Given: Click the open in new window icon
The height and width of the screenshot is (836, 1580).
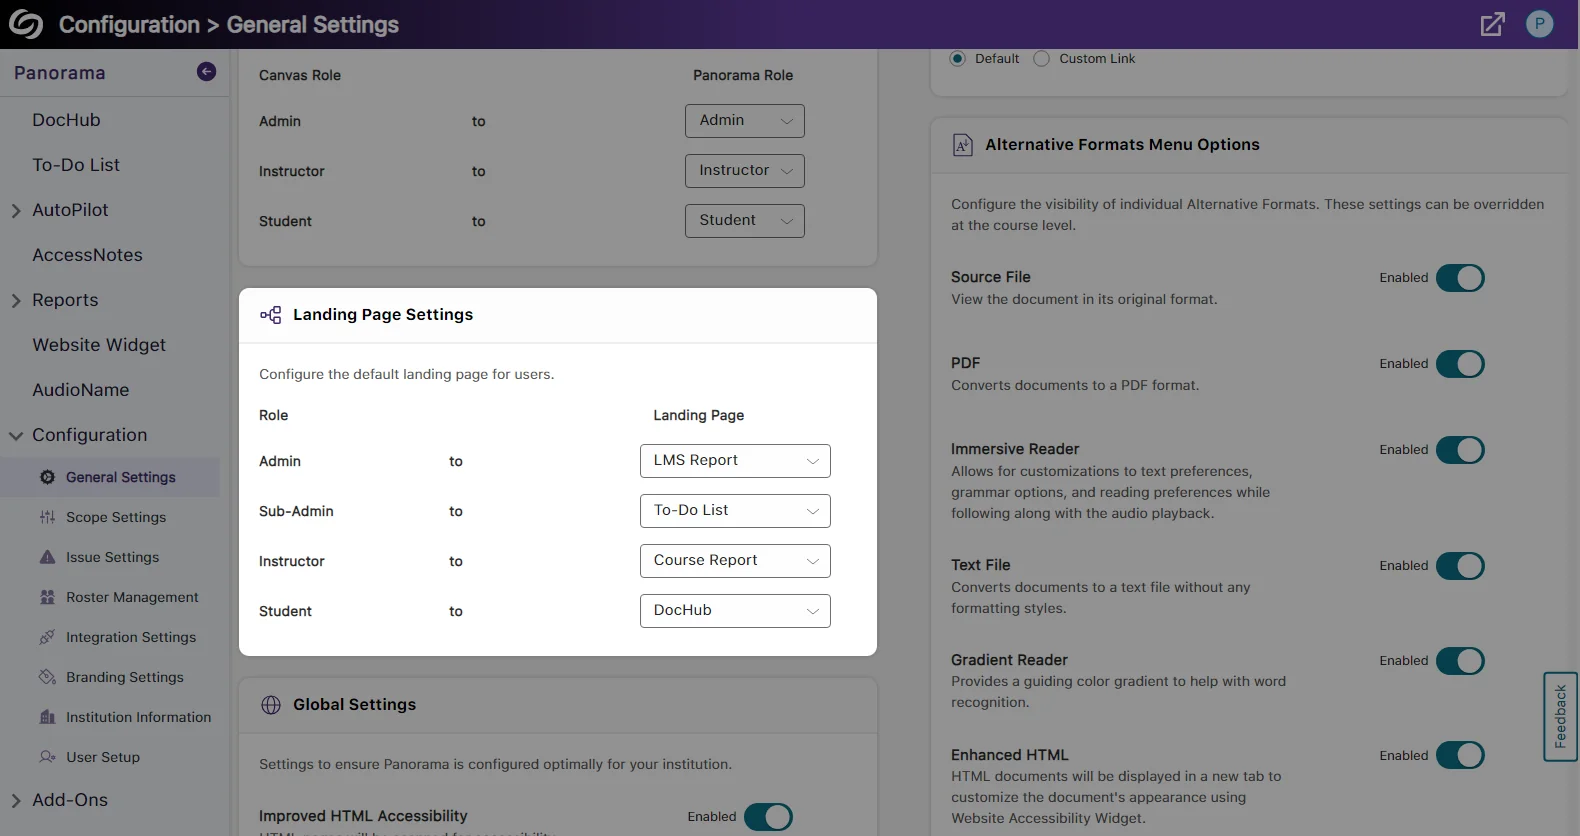Looking at the screenshot, I should [x=1492, y=25].
